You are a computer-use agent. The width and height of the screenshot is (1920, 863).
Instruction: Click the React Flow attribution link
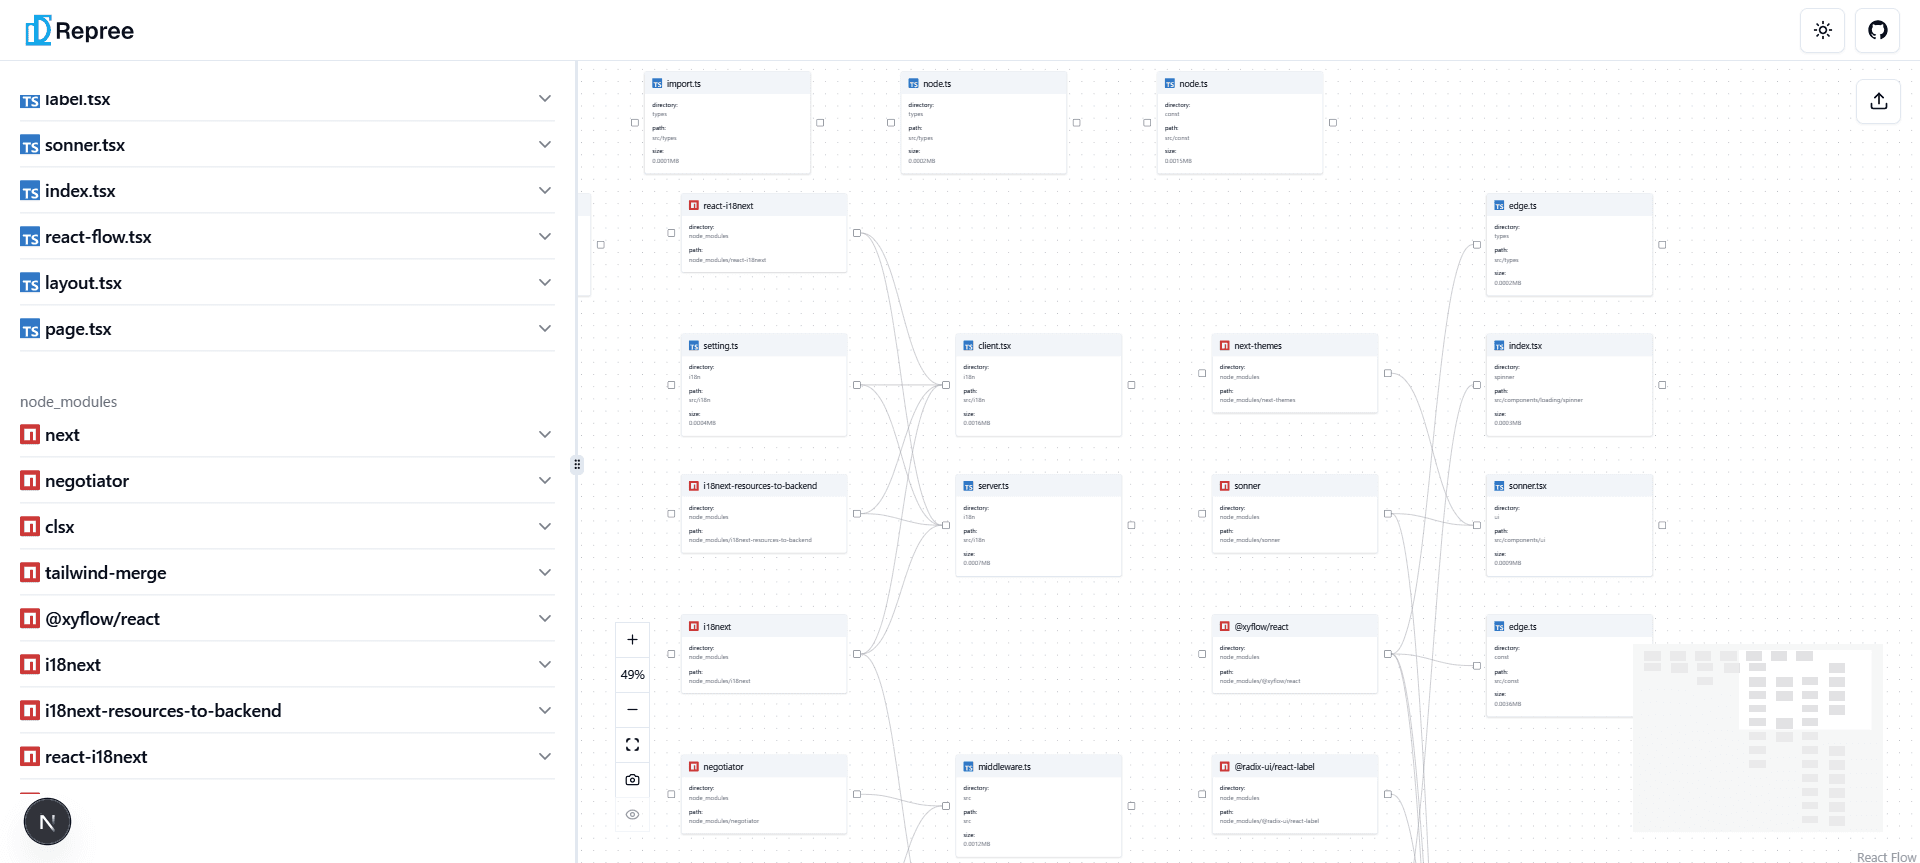1886,857
